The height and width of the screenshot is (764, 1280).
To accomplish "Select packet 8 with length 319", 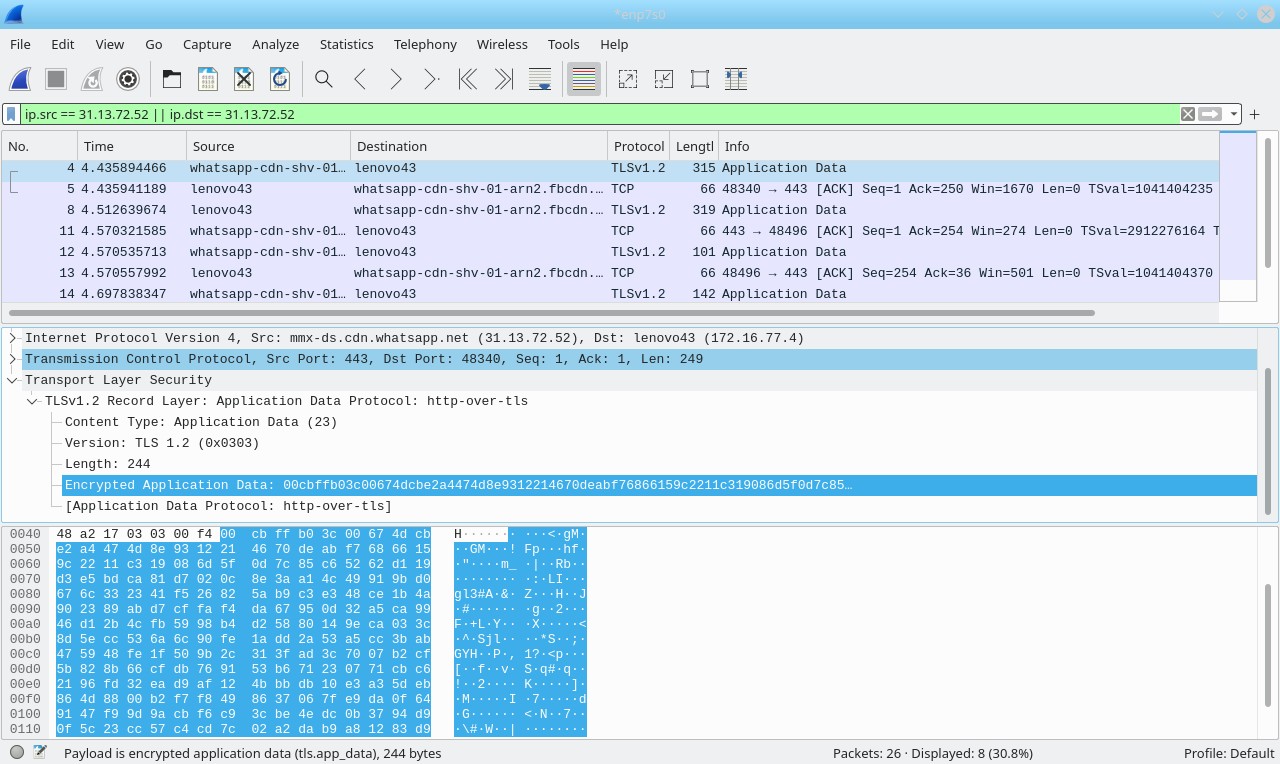I will tap(610, 210).
